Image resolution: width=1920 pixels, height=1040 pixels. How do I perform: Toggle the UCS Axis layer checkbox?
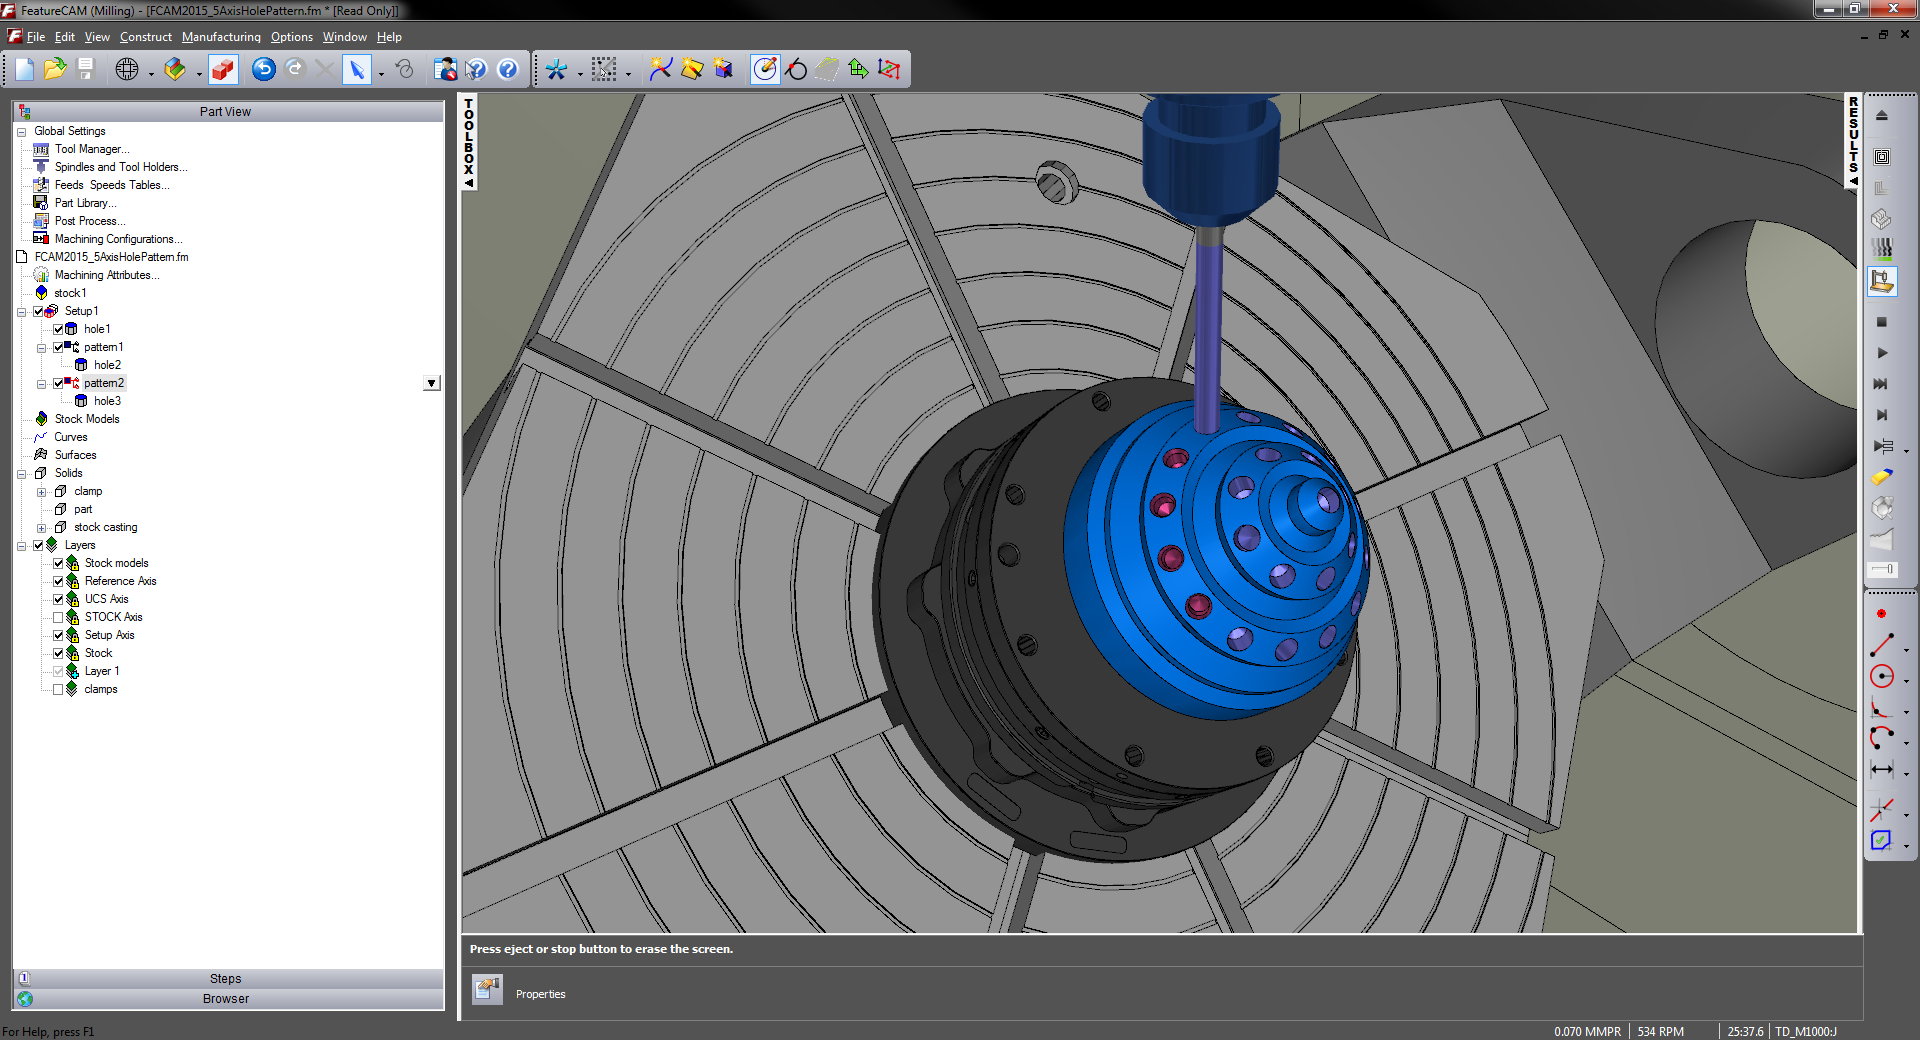(58, 599)
